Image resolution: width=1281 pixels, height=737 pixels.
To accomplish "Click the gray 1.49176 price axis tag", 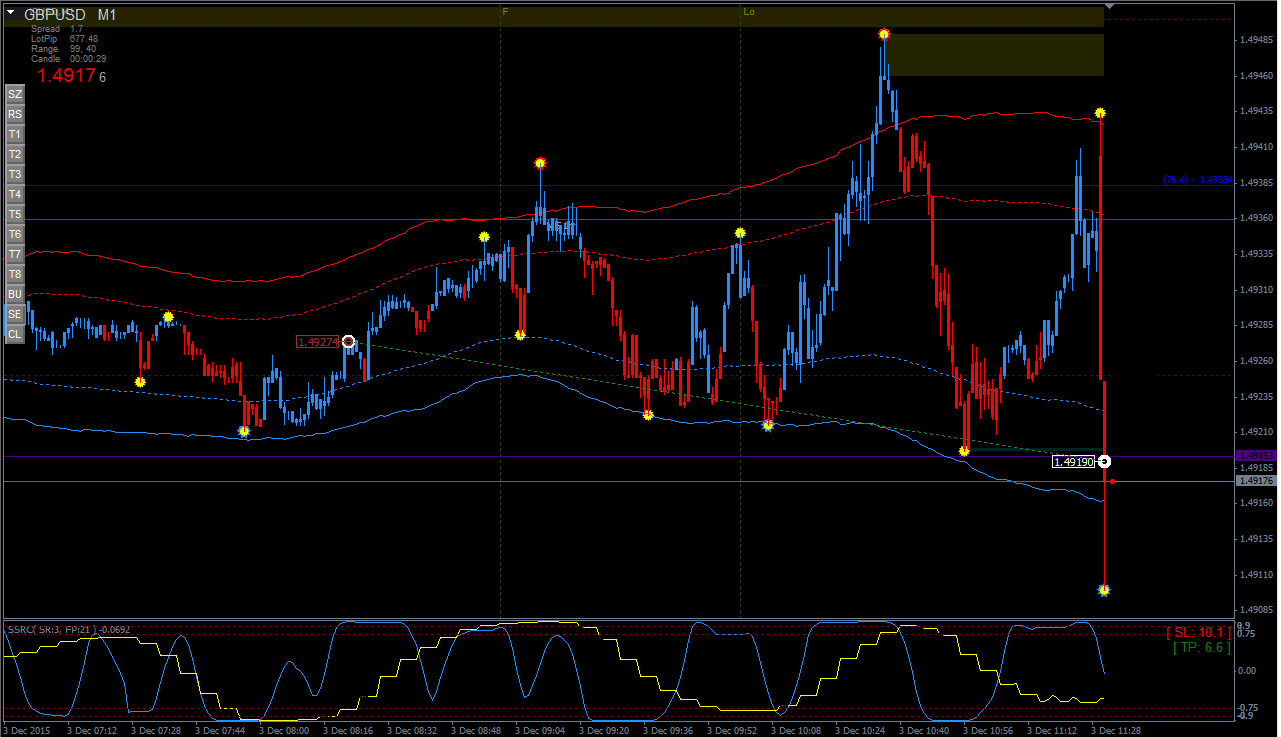I will click(1255, 481).
